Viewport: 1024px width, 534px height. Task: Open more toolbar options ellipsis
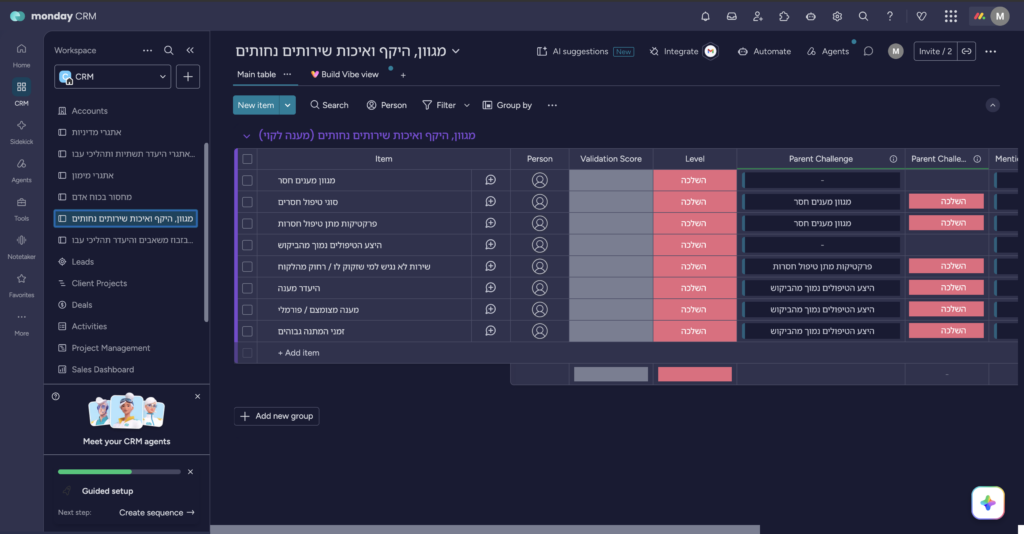pyautogui.click(x=552, y=105)
